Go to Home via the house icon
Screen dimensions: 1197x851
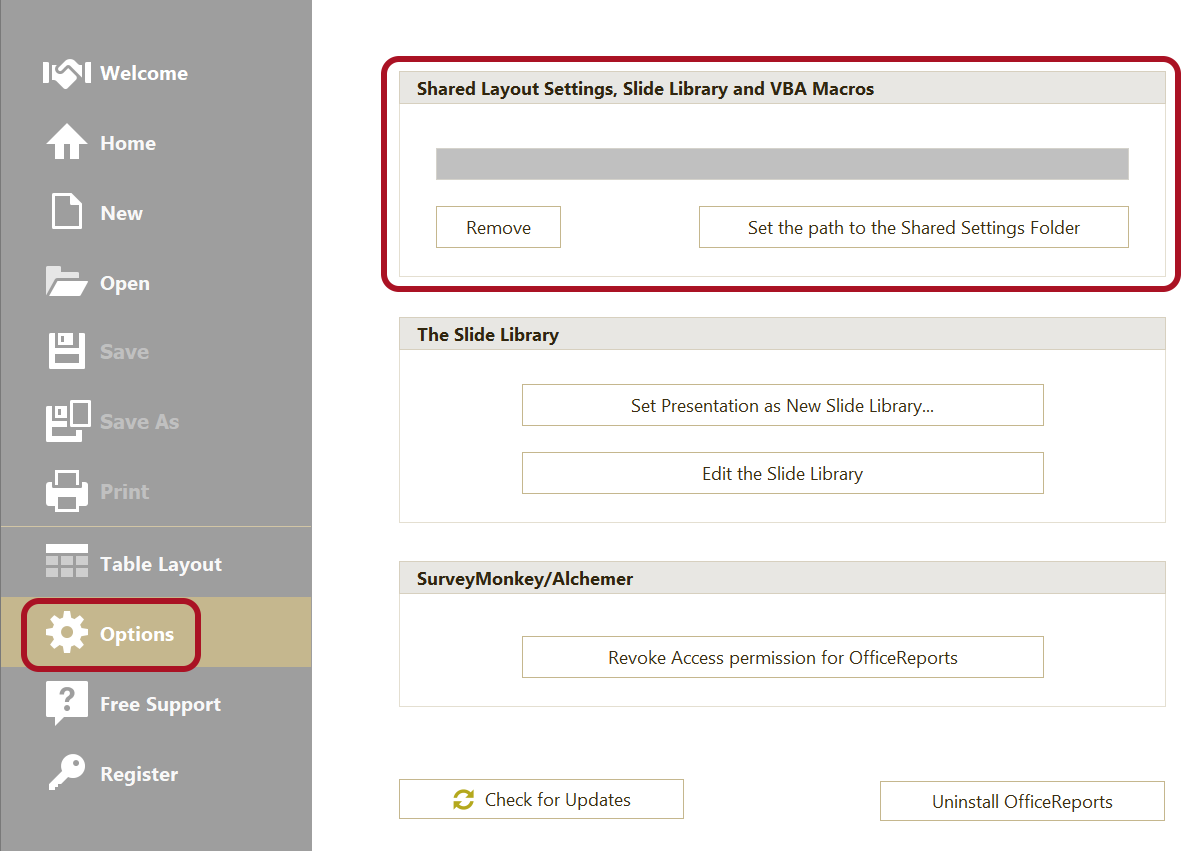point(67,143)
